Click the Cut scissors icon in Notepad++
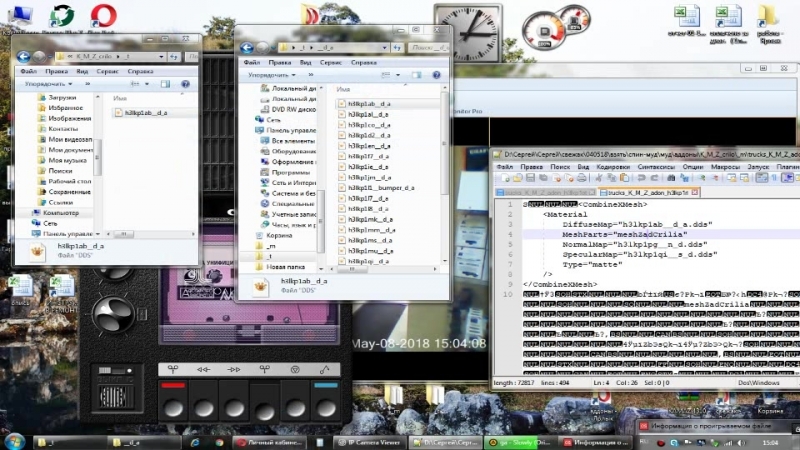 tap(598, 178)
